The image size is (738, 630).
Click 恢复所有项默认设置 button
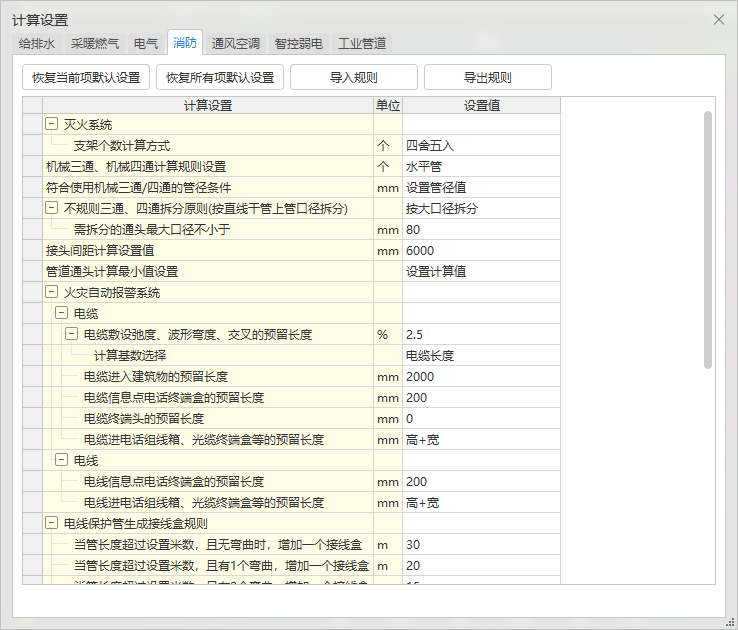pos(220,77)
